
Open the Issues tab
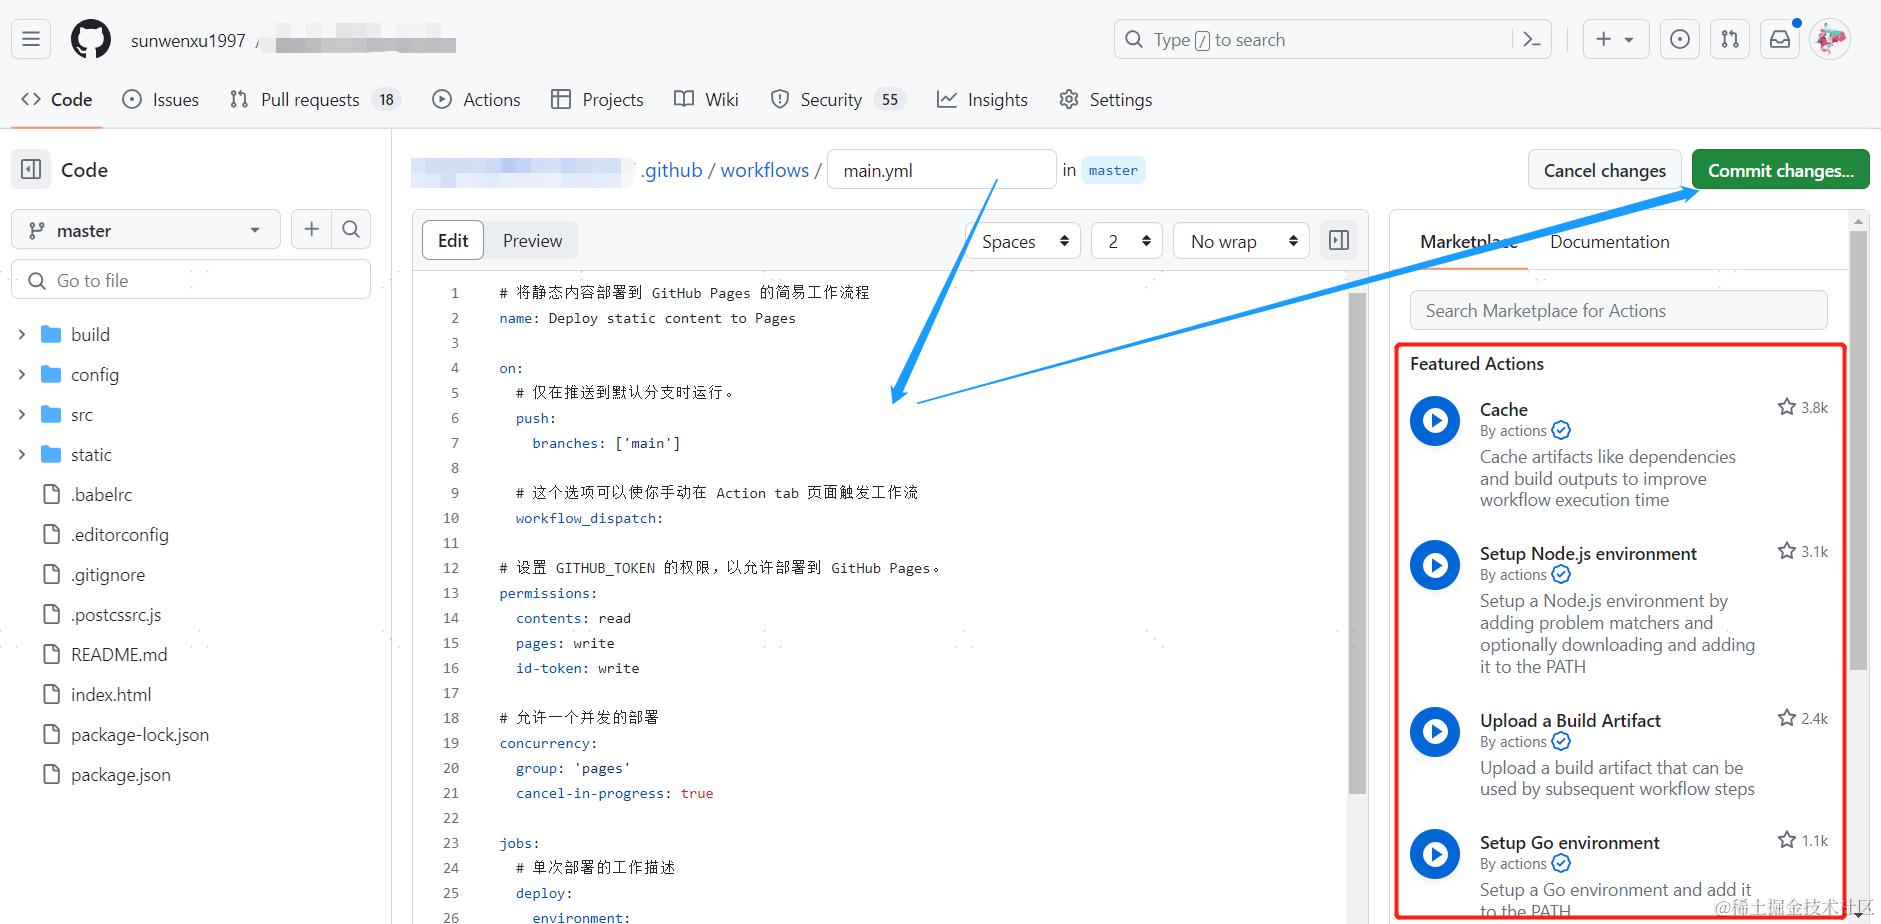pyautogui.click(x=161, y=100)
